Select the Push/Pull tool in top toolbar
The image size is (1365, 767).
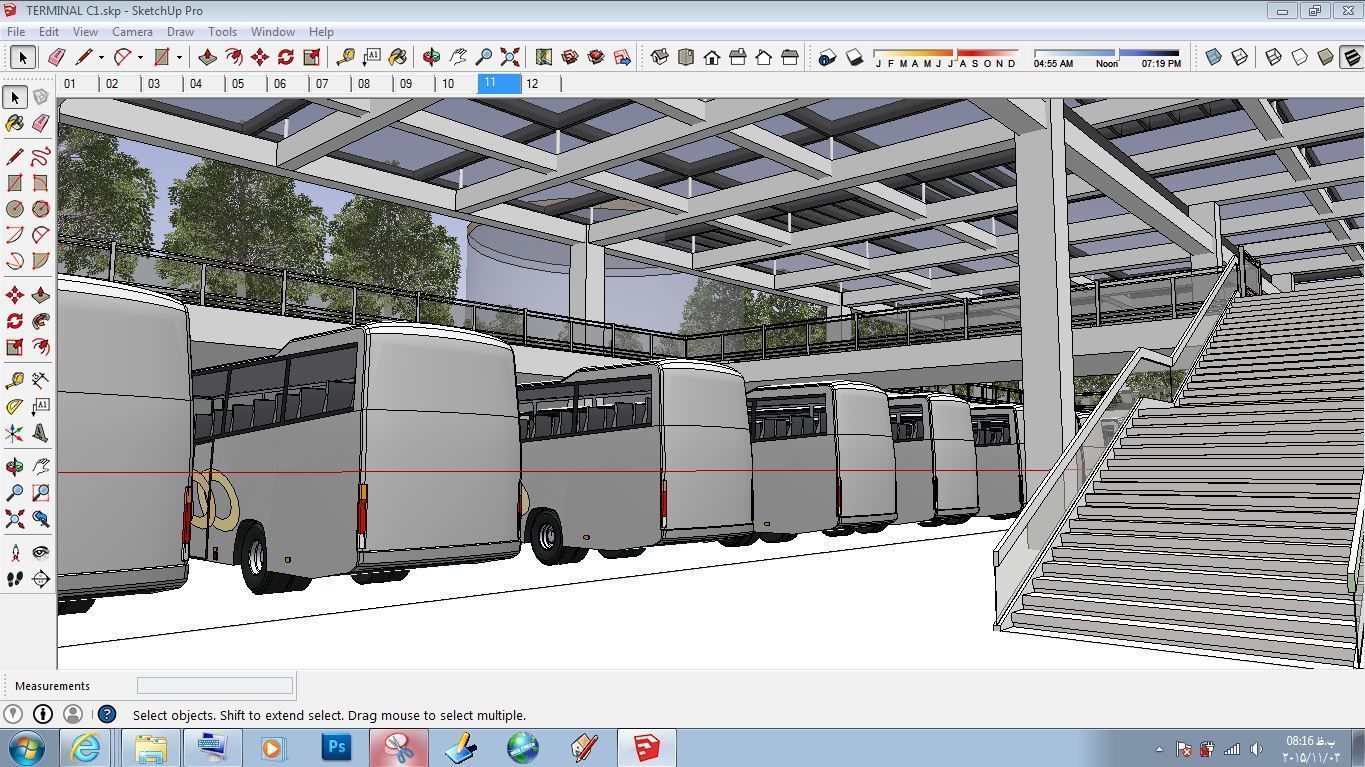(208, 57)
